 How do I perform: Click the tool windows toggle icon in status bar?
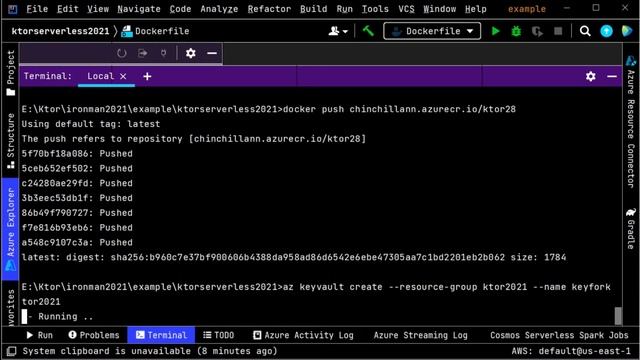[11, 351]
